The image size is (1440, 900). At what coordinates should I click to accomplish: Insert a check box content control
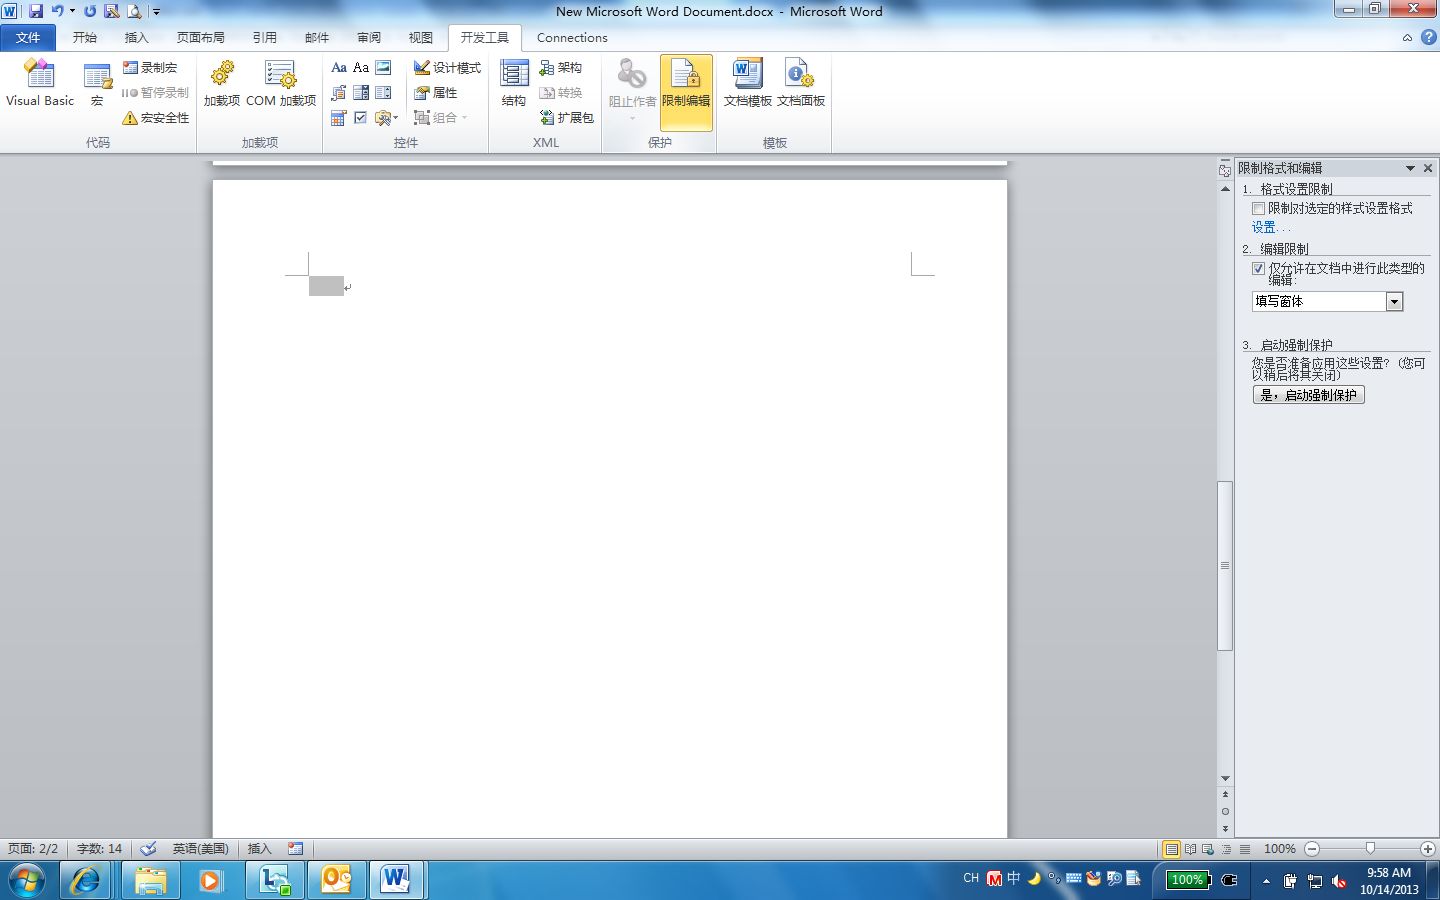[359, 117]
